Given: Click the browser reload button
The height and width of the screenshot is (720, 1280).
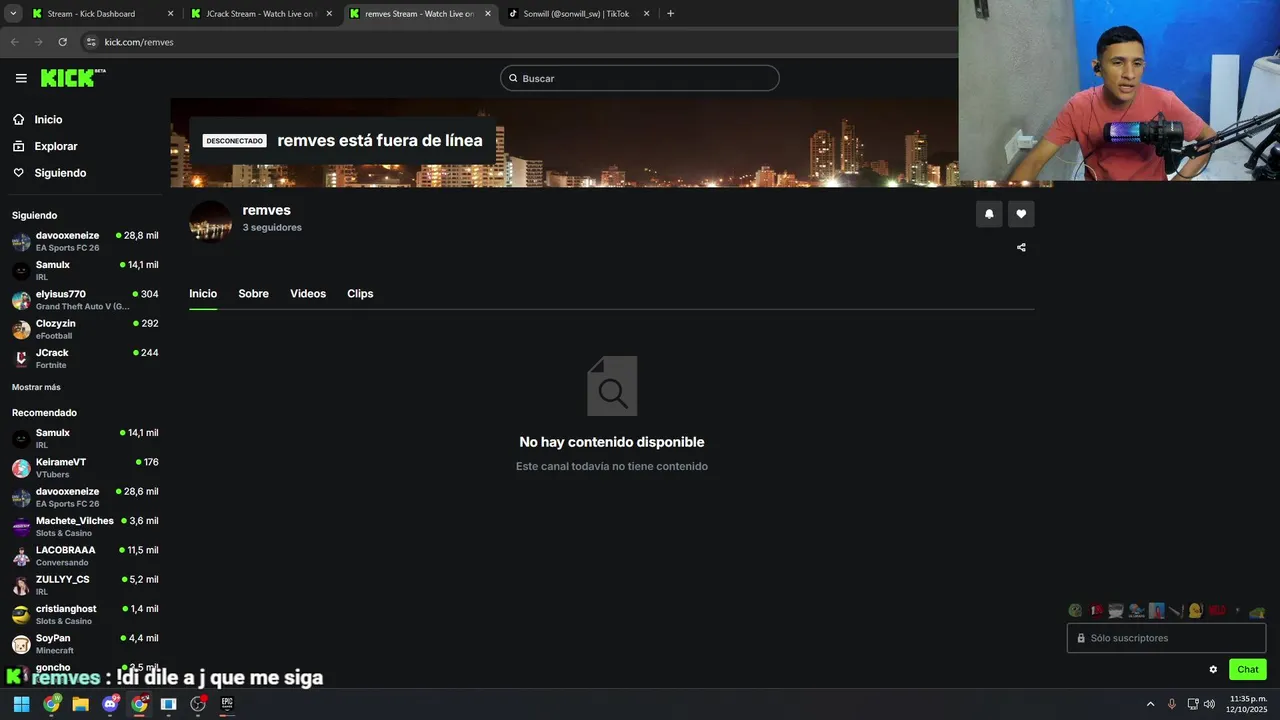Looking at the screenshot, I should click(62, 42).
